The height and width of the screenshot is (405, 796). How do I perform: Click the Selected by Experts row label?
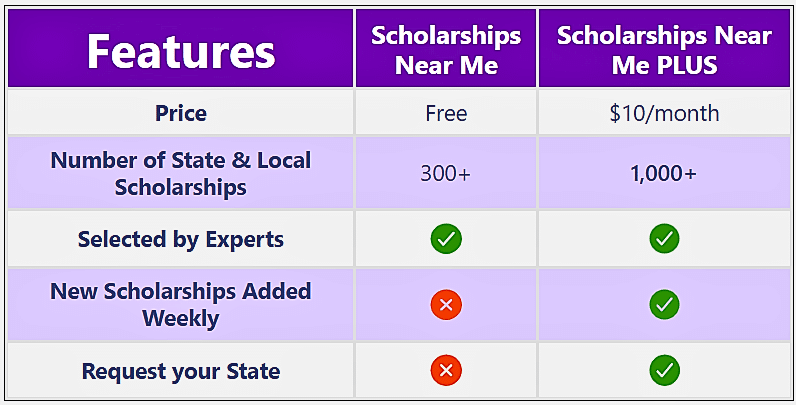181,239
